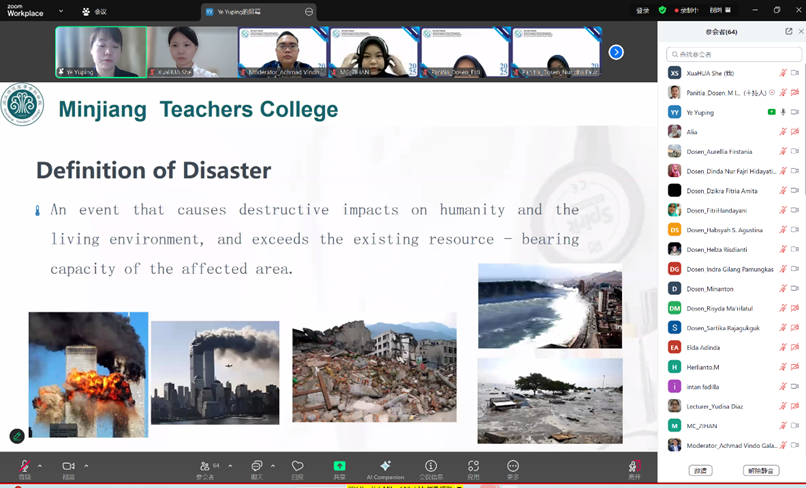Screen dimensions: 806x488
Task: Click the more options ellipsis in toolbar
Action: click(x=513, y=466)
